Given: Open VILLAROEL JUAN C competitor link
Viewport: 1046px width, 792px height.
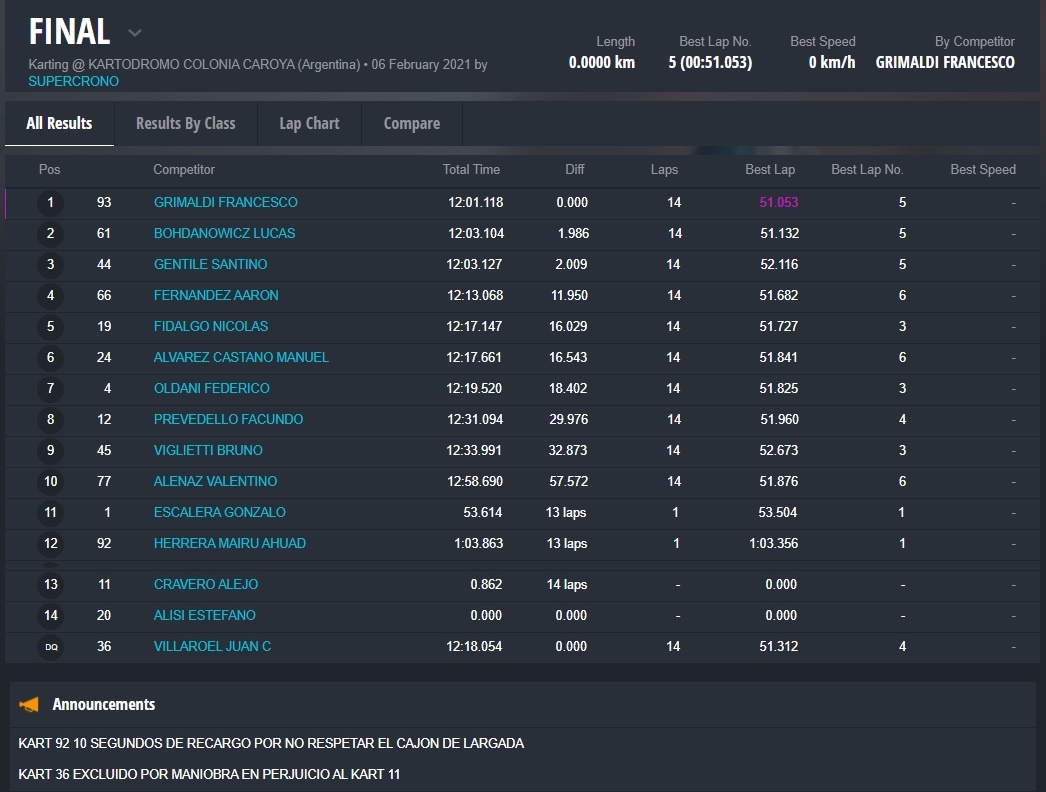Looking at the screenshot, I should coord(212,647).
